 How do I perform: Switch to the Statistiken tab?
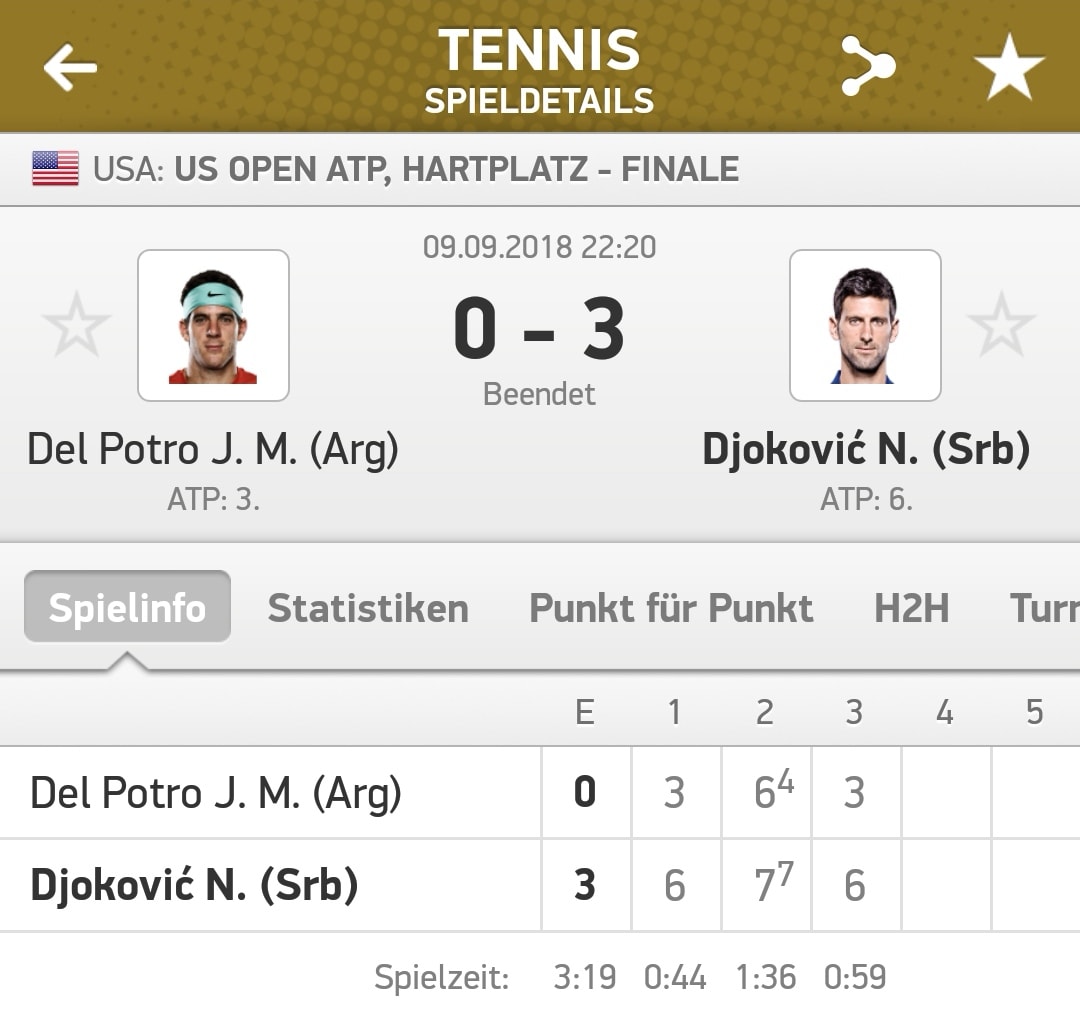[x=368, y=608]
